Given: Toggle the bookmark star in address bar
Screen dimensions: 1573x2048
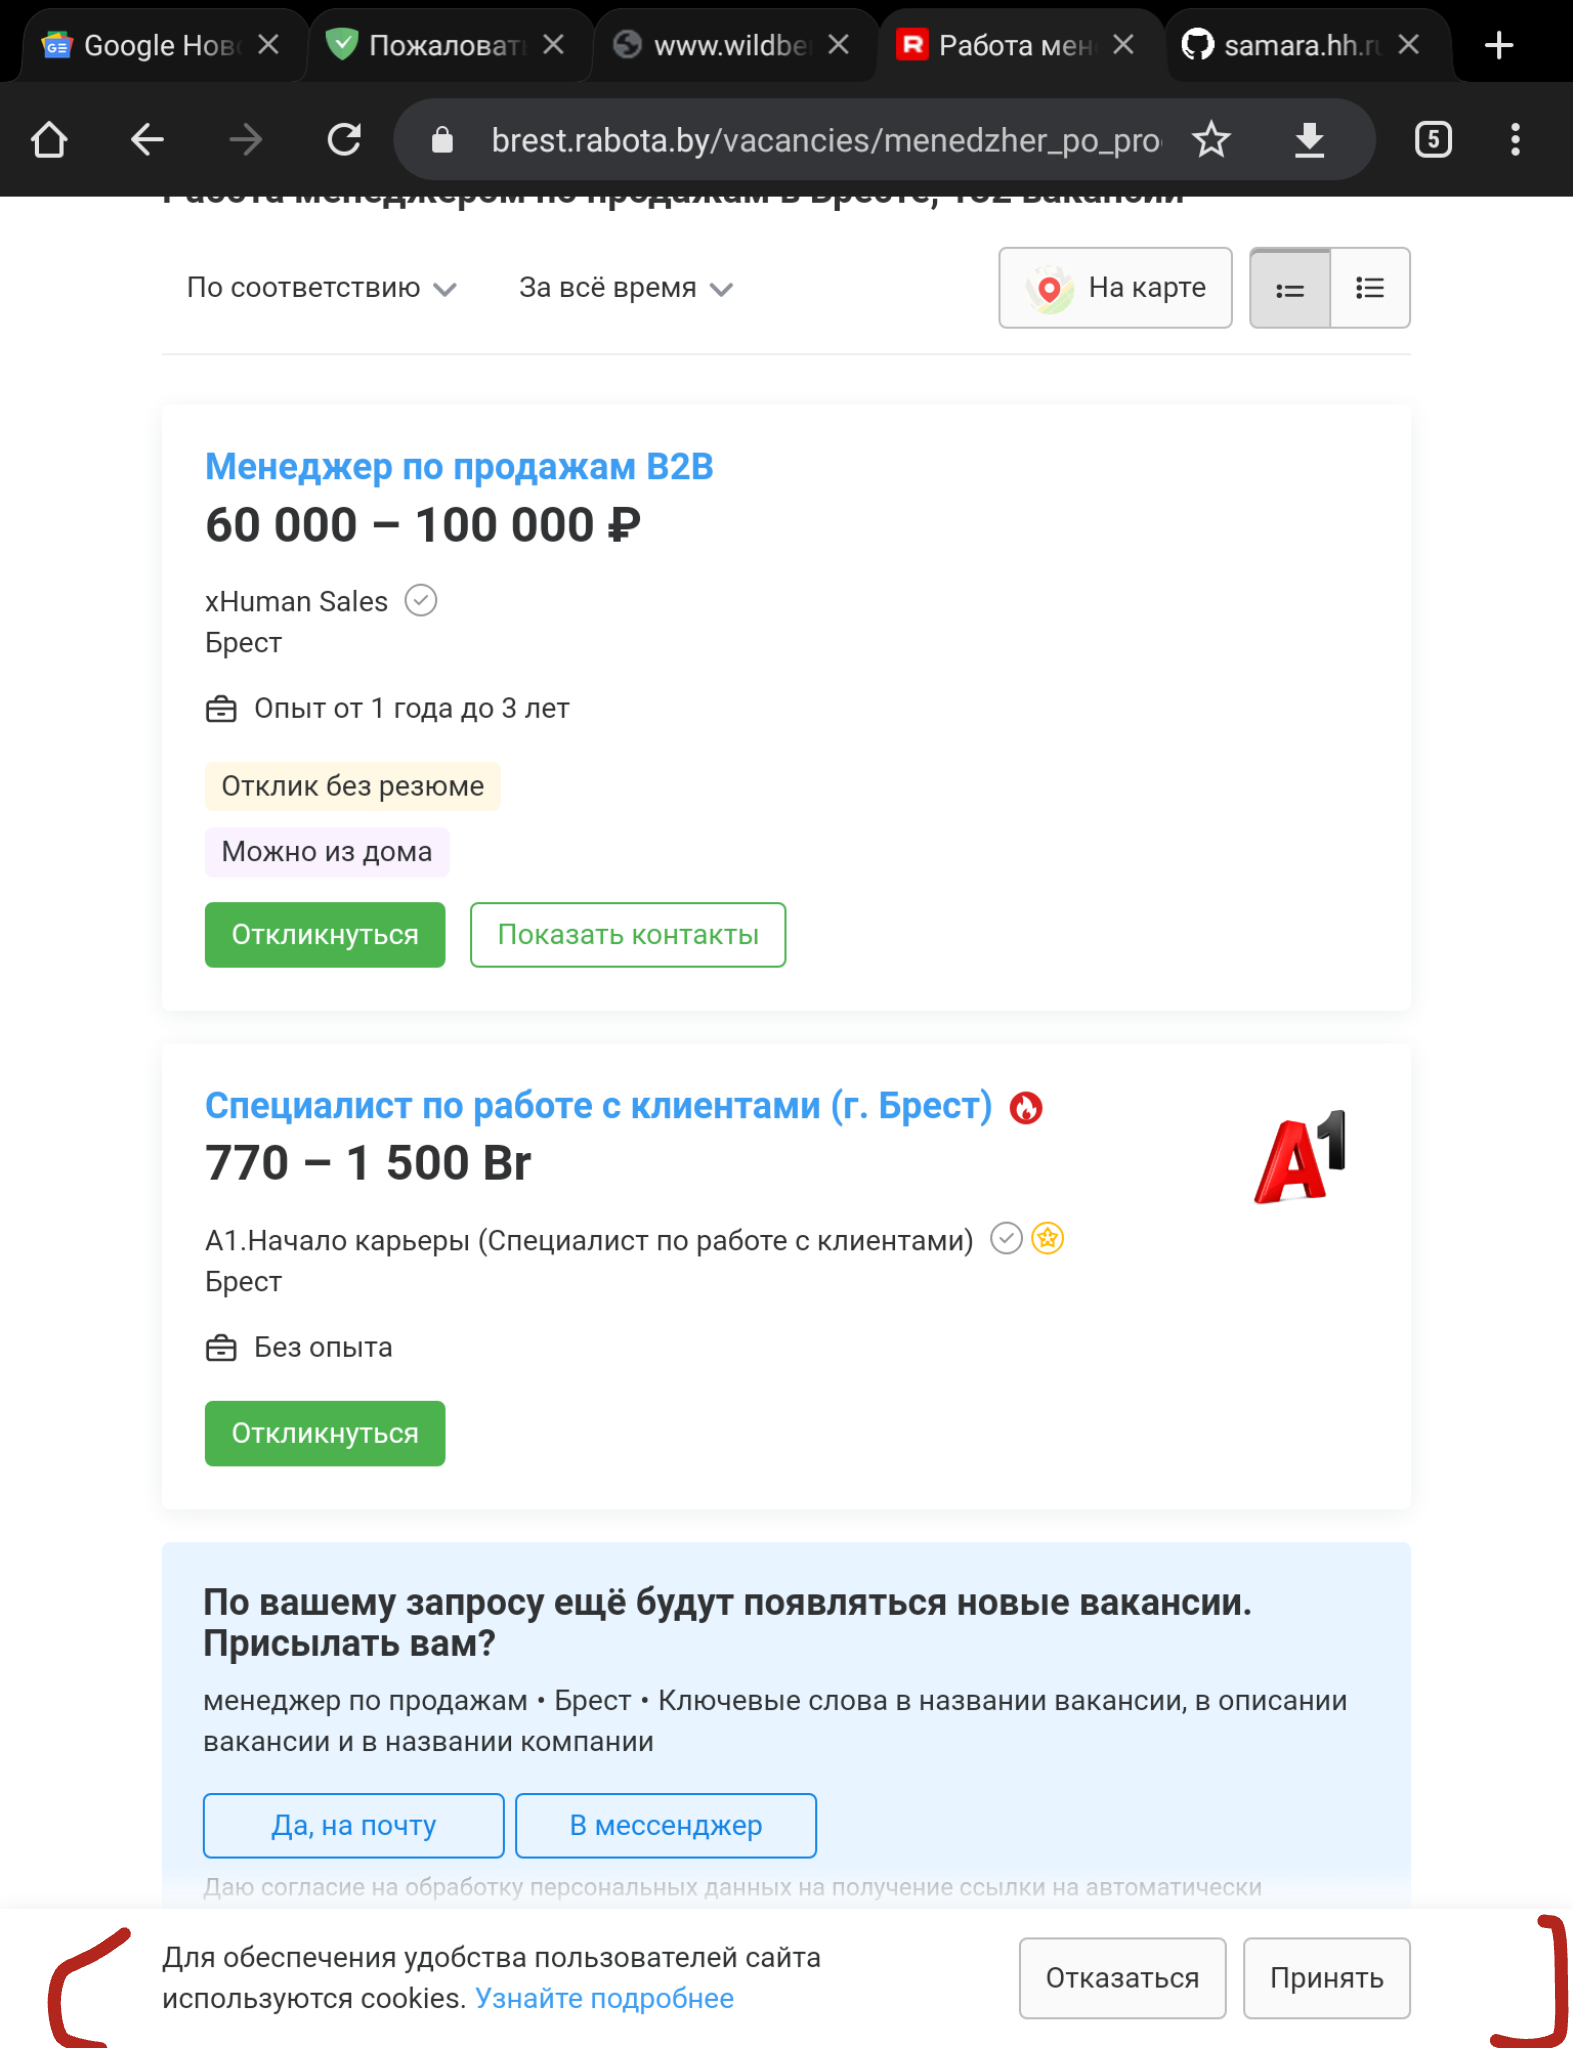Looking at the screenshot, I should [1211, 139].
